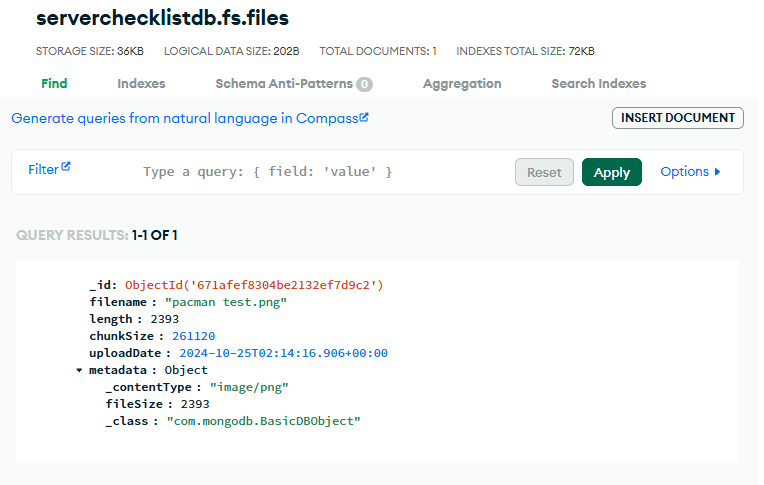
Task: Collapse the metadata object triangle
Action: pyautogui.click(x=79, y=370)
